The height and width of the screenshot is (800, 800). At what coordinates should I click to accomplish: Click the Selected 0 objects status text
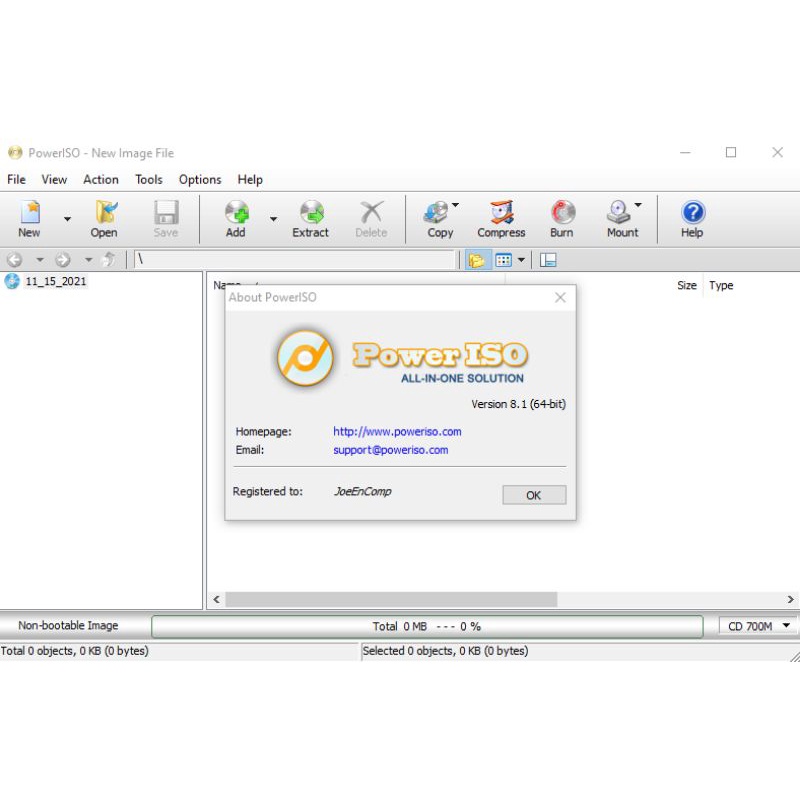point(445,651)
